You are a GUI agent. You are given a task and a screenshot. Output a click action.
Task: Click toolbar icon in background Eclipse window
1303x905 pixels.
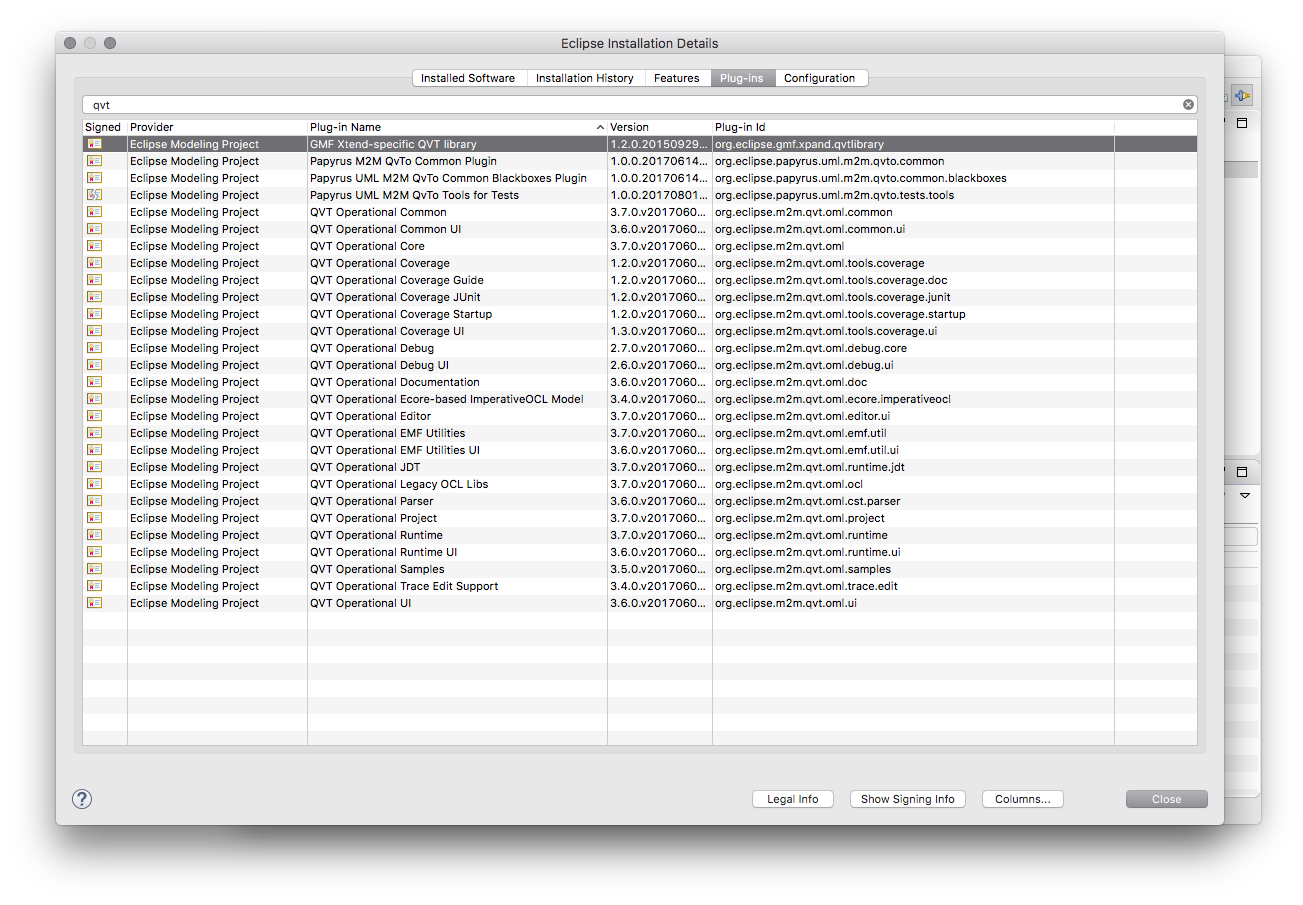click(x=1242, y=96)
